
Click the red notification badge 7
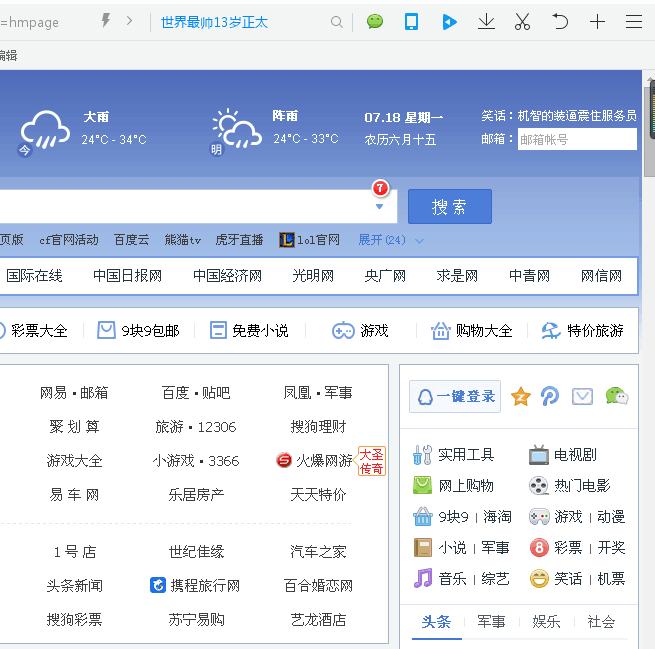point(381,188)
